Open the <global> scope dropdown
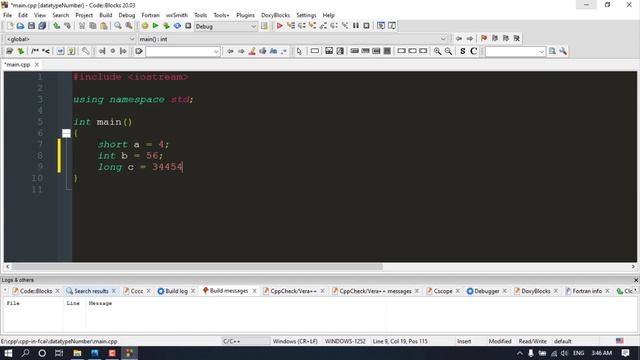The image size is (640, 360). (x=71, y=39)
